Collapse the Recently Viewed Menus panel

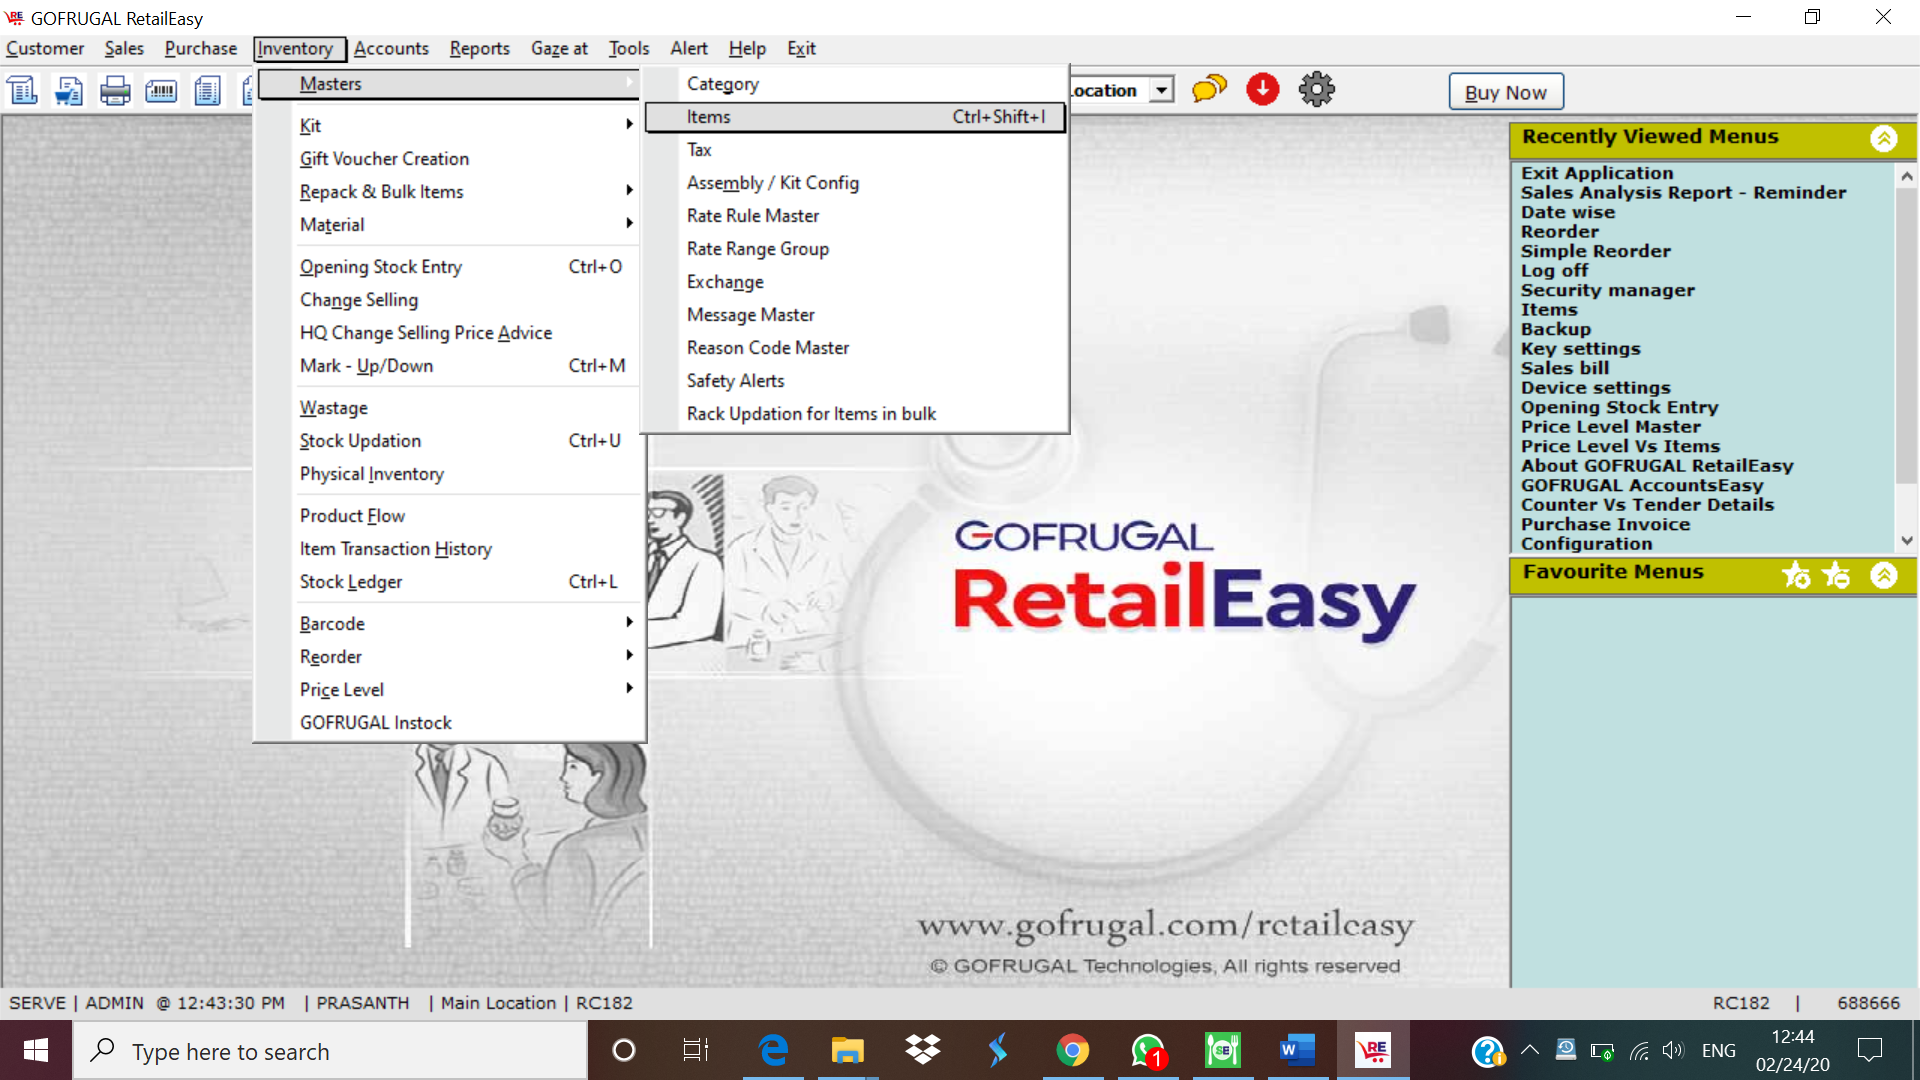[1884, 138]
